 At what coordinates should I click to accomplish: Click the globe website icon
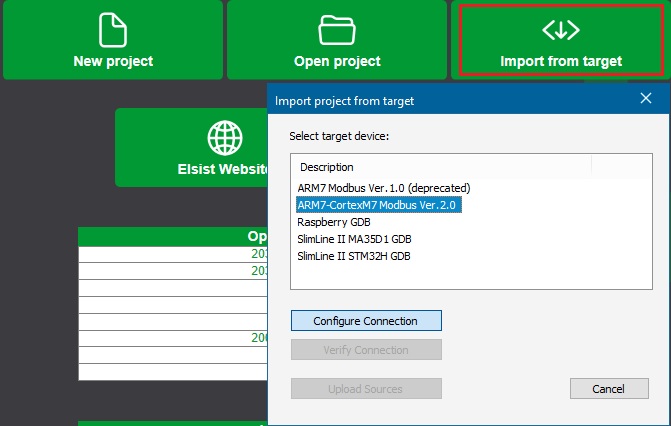coord(225,138)
